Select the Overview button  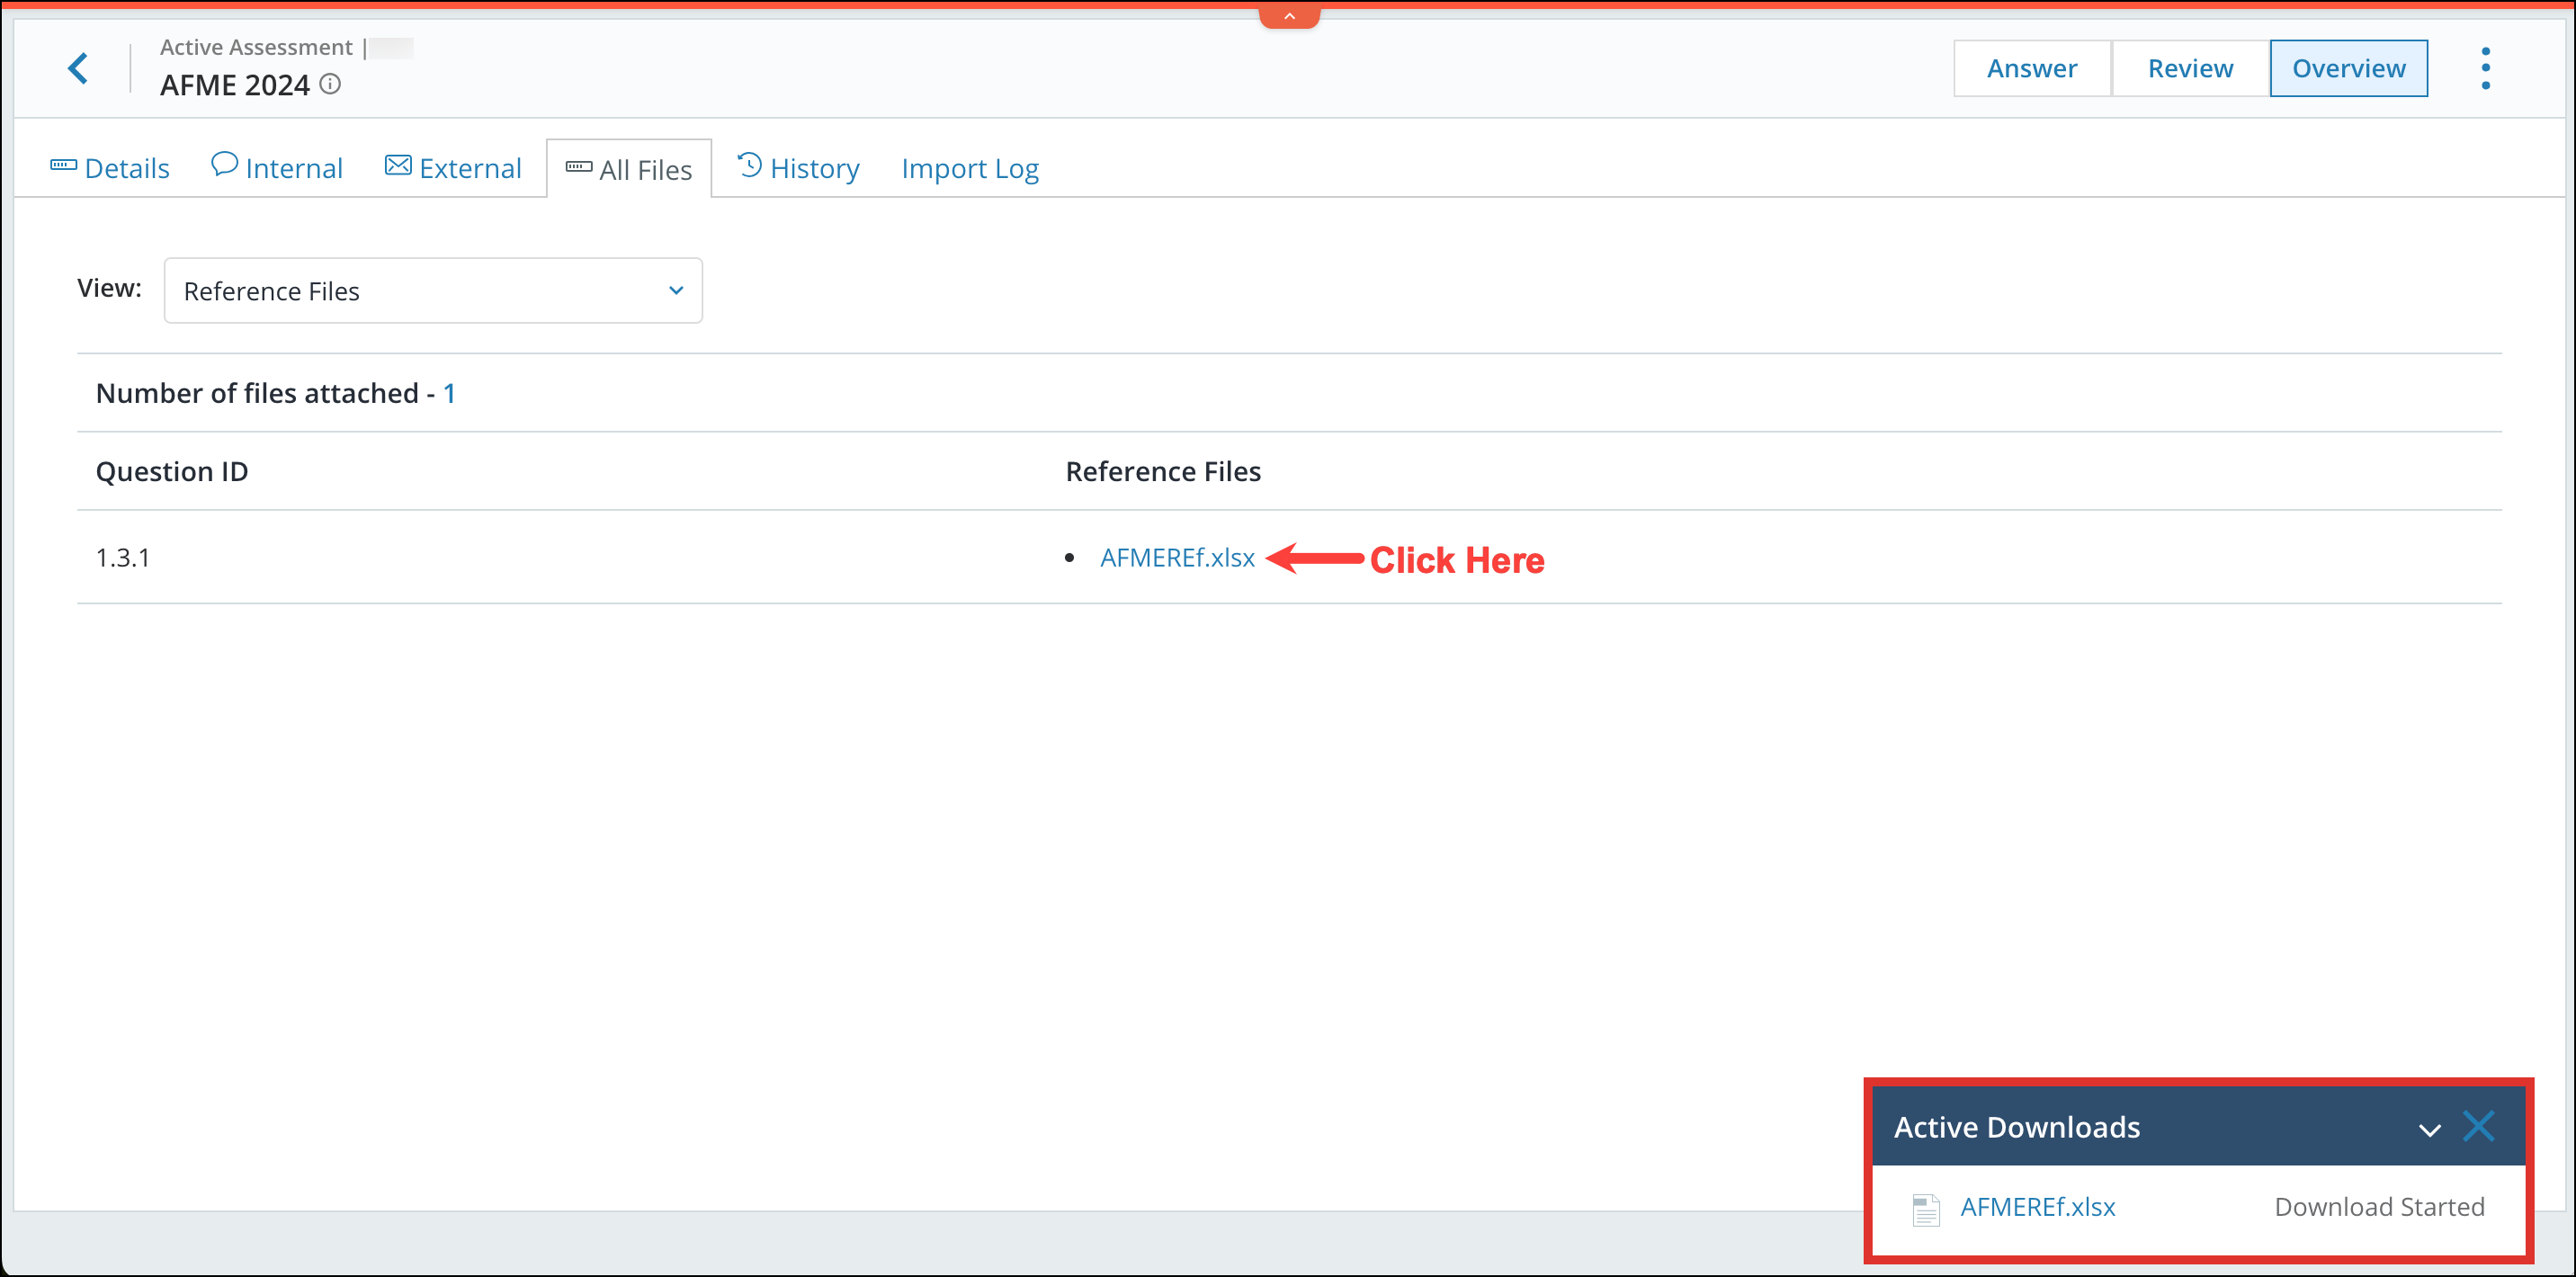2348,67
